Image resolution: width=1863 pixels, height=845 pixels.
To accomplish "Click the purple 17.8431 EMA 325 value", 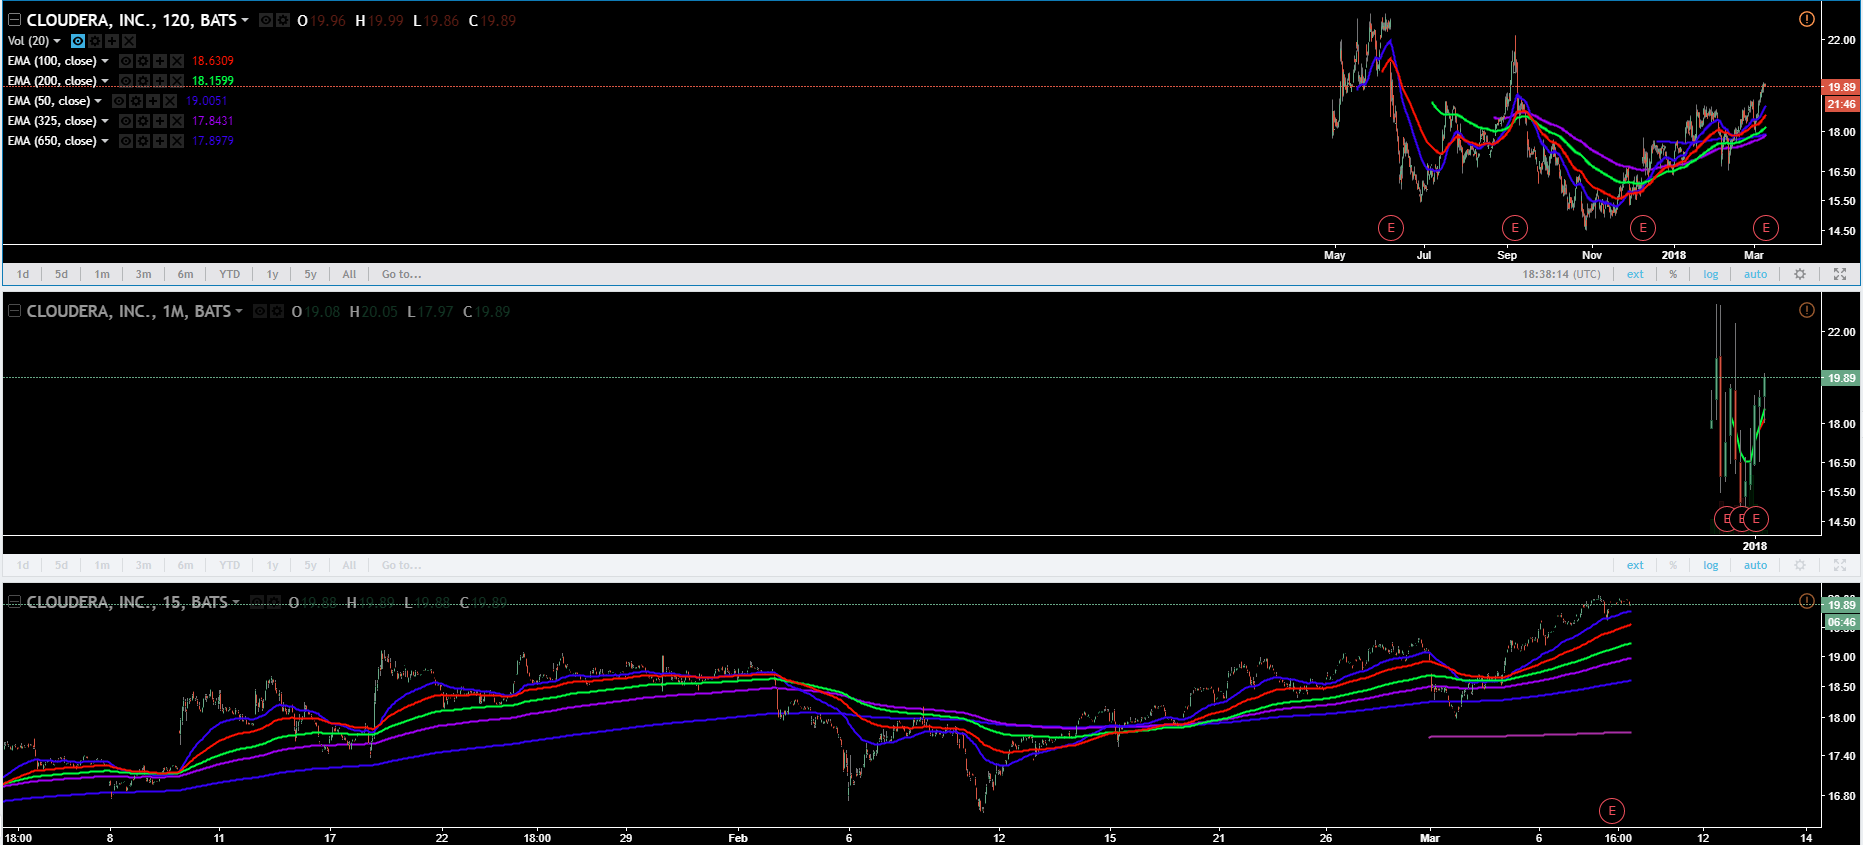I will coord(213,121).
